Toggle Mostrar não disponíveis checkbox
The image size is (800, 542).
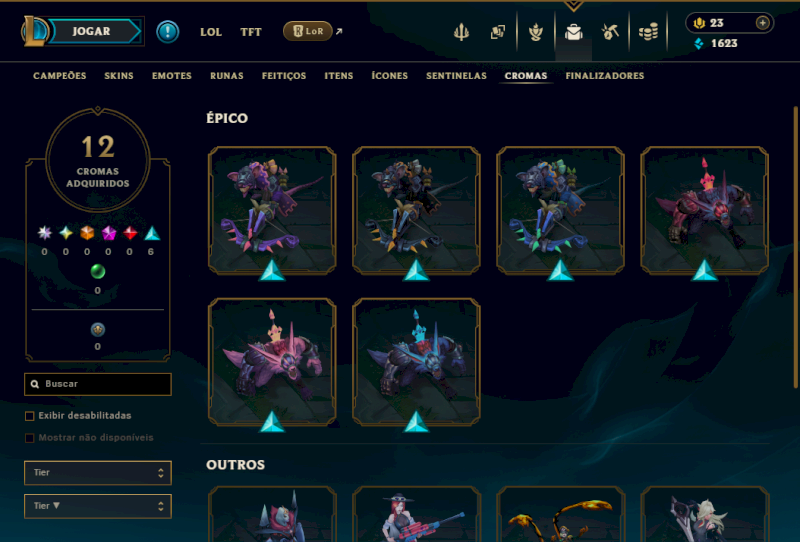[x=30, y=438]
